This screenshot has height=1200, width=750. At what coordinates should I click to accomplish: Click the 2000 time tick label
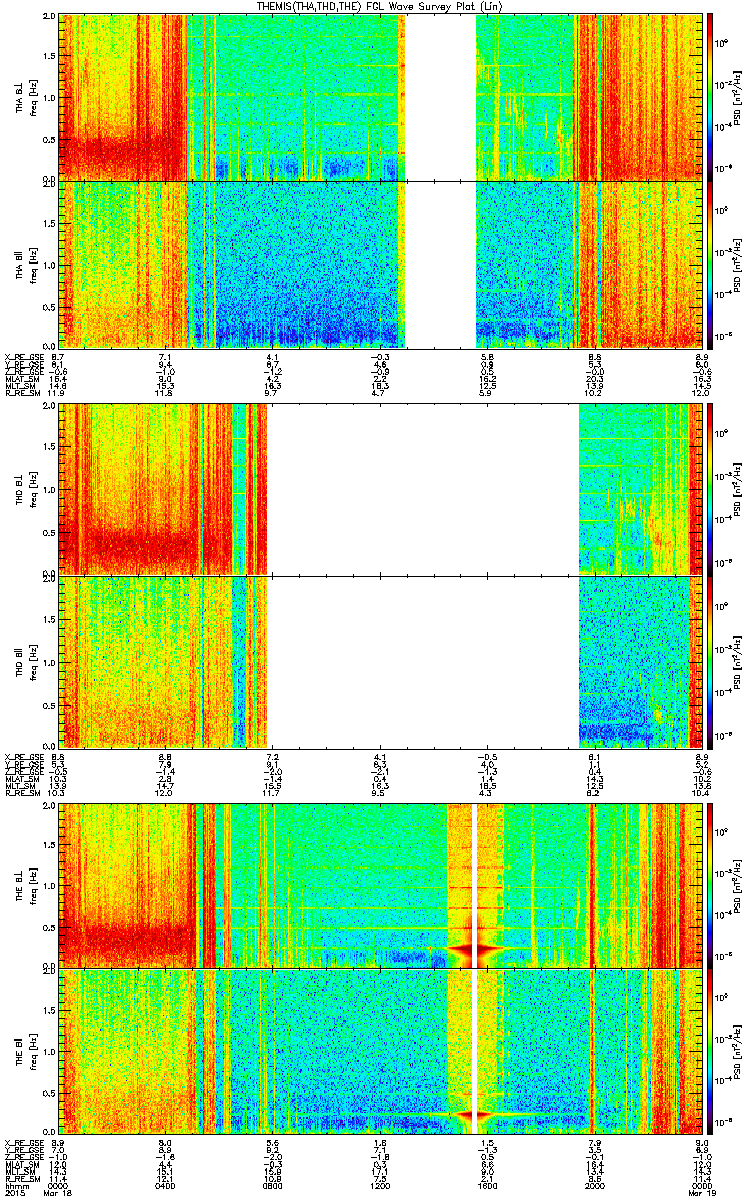[x=594, y=1184]
